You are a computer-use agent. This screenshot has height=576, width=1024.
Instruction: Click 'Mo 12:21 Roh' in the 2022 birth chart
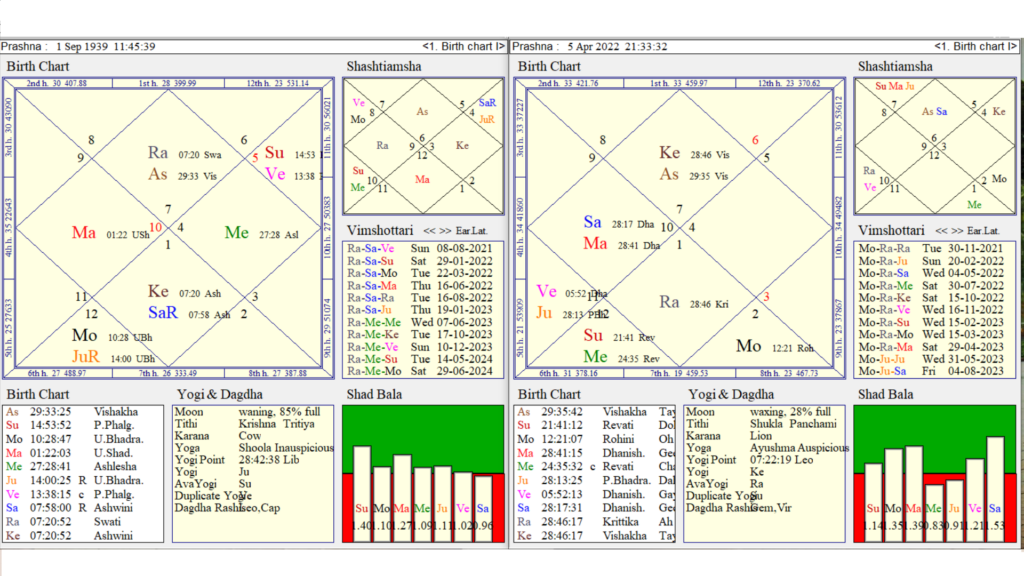coord(775,346)
